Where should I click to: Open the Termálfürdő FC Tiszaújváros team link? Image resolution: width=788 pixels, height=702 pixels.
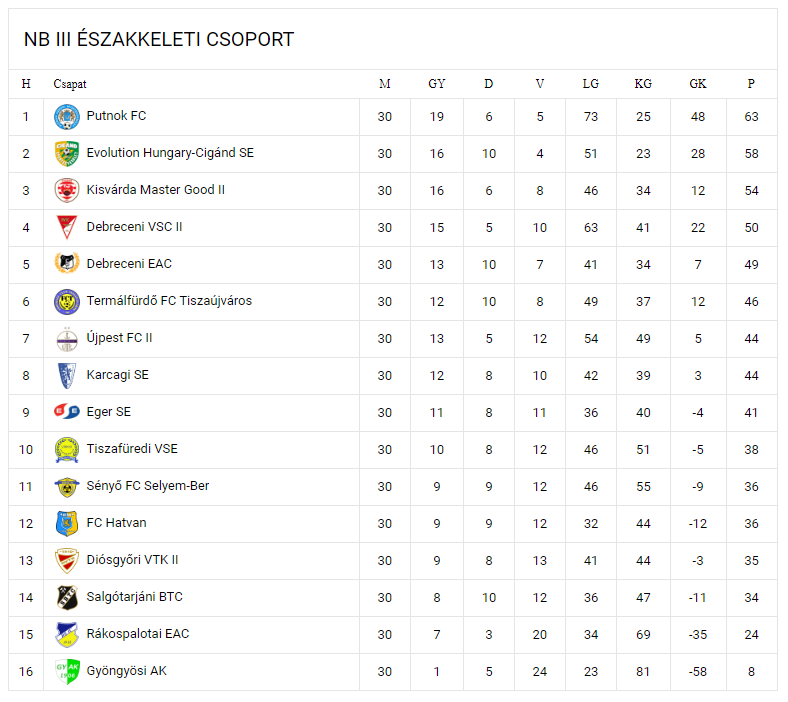coord(169,301)
